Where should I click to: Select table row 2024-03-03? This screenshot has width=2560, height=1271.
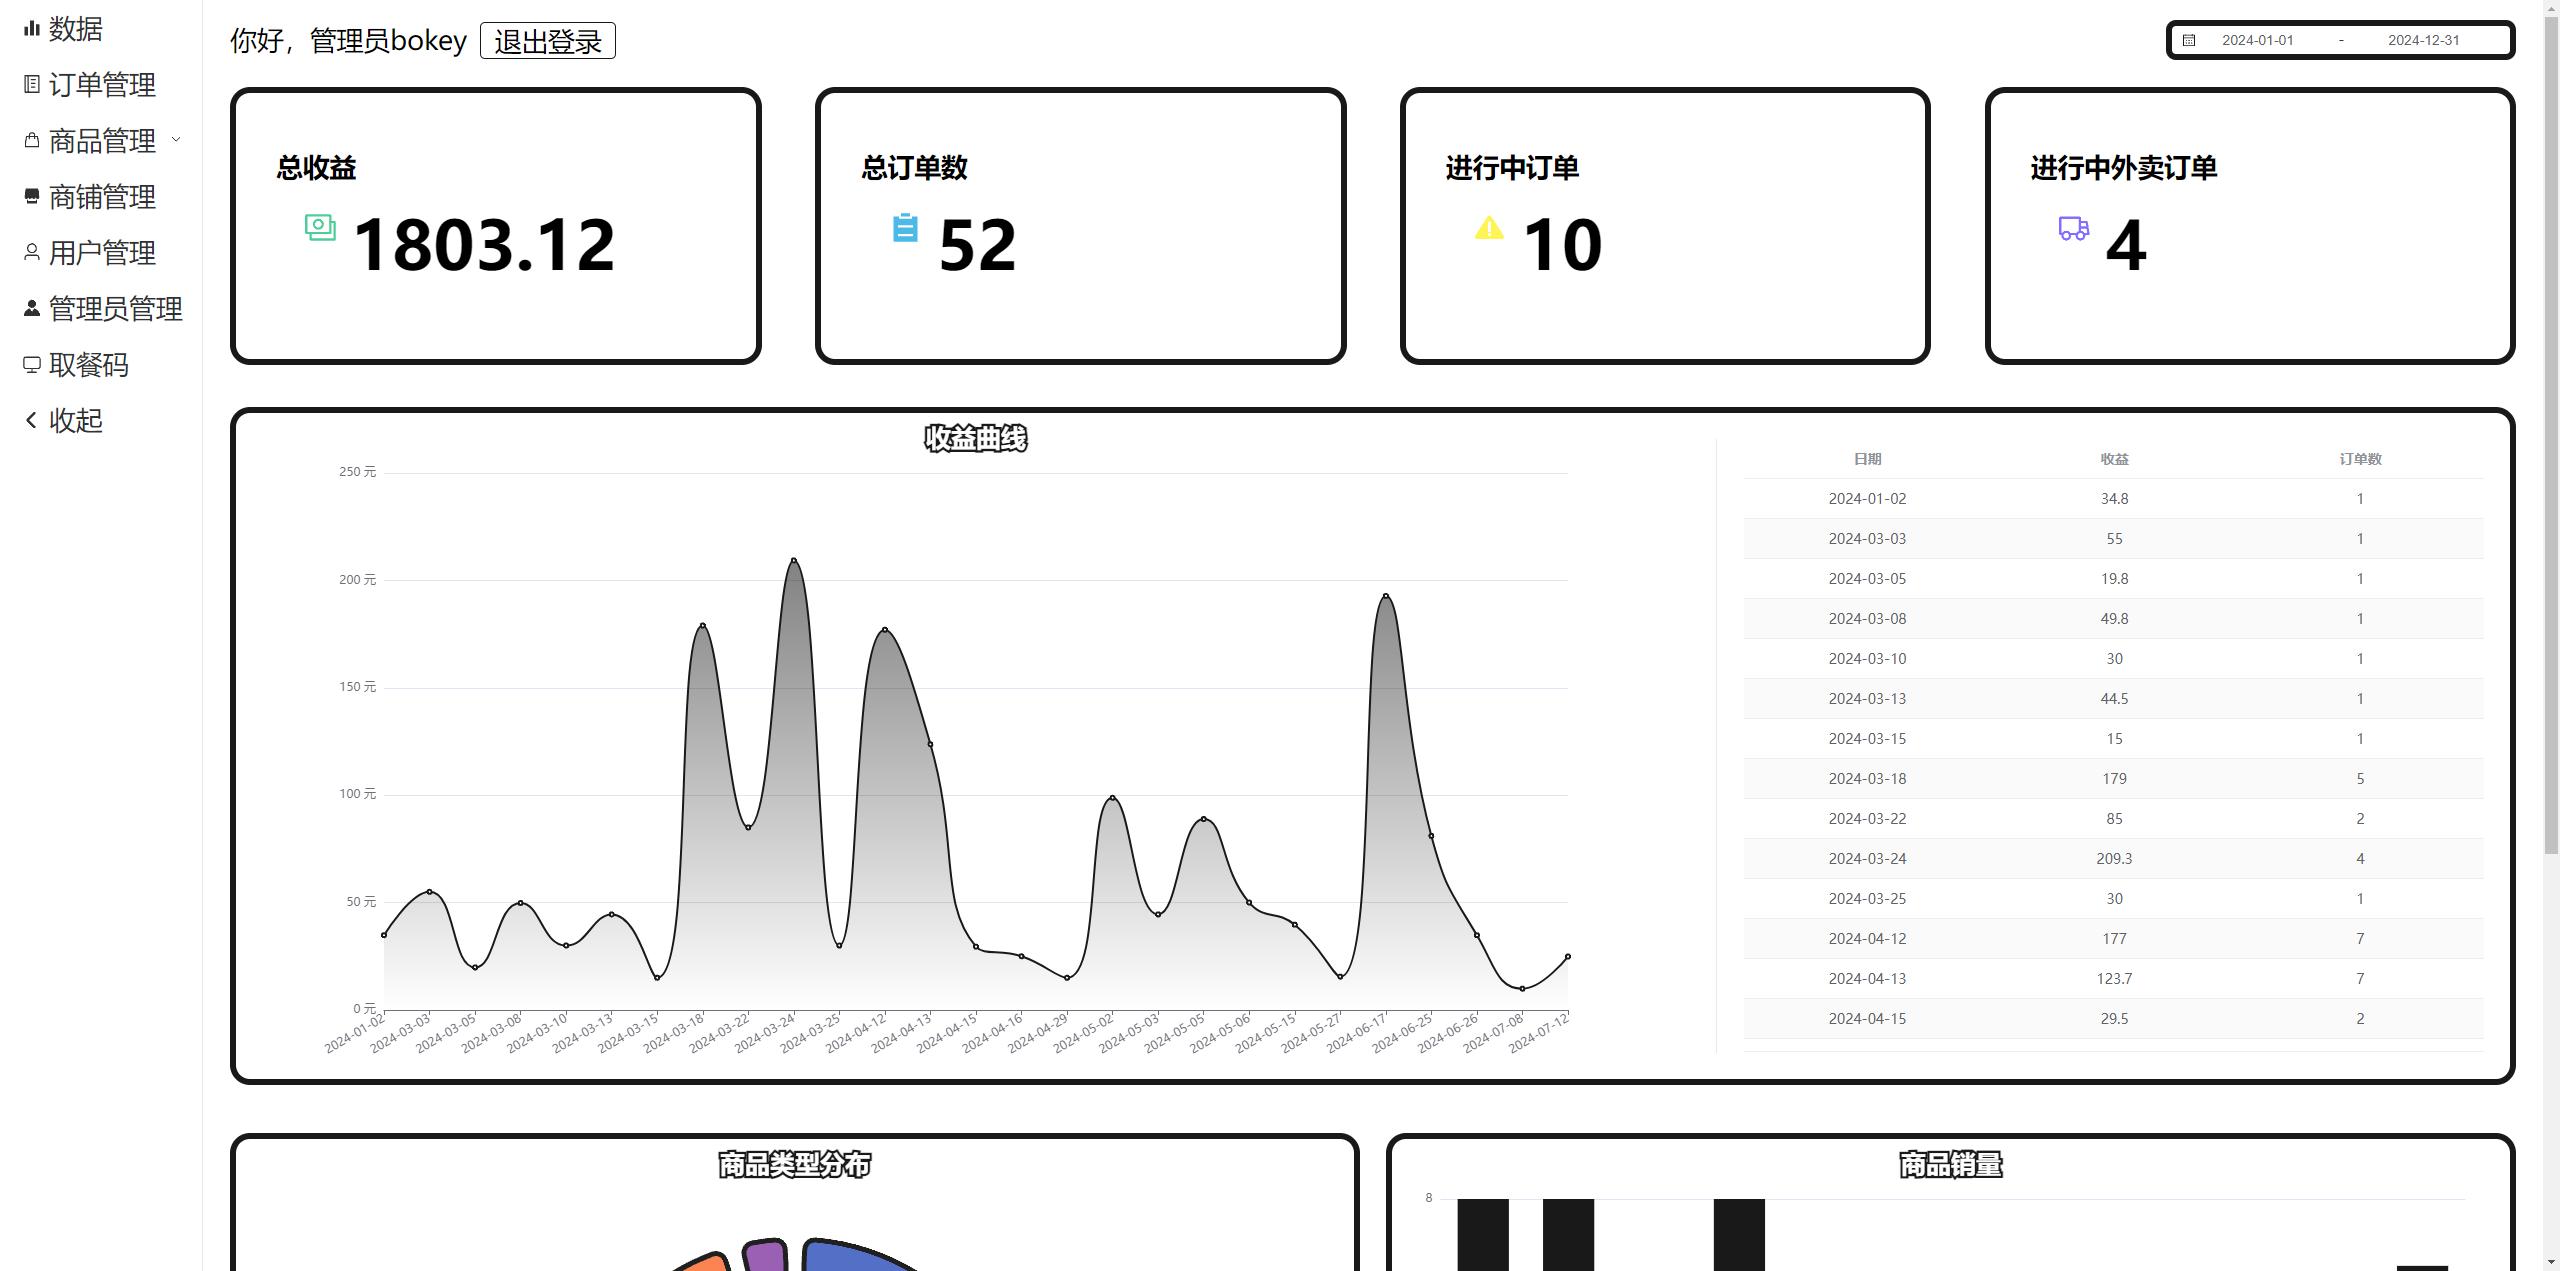click(x=2114, y=539)
